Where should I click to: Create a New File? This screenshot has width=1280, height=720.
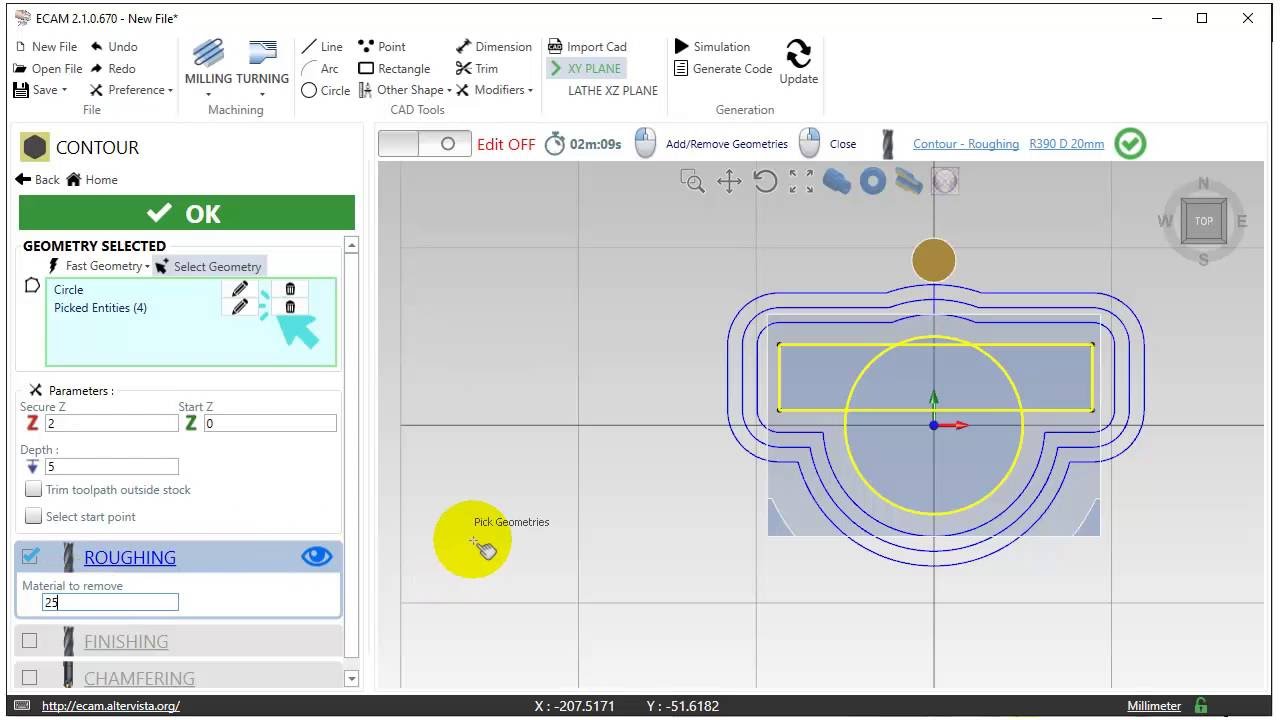point(46,47)
